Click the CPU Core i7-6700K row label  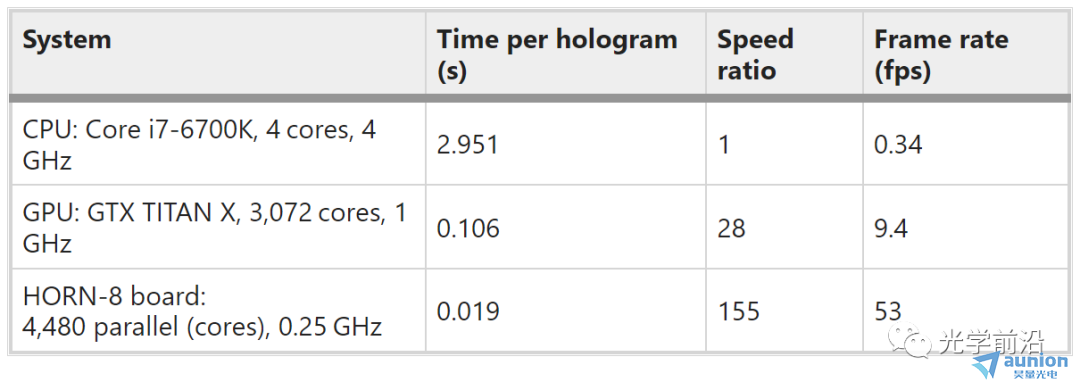[199, 145]
